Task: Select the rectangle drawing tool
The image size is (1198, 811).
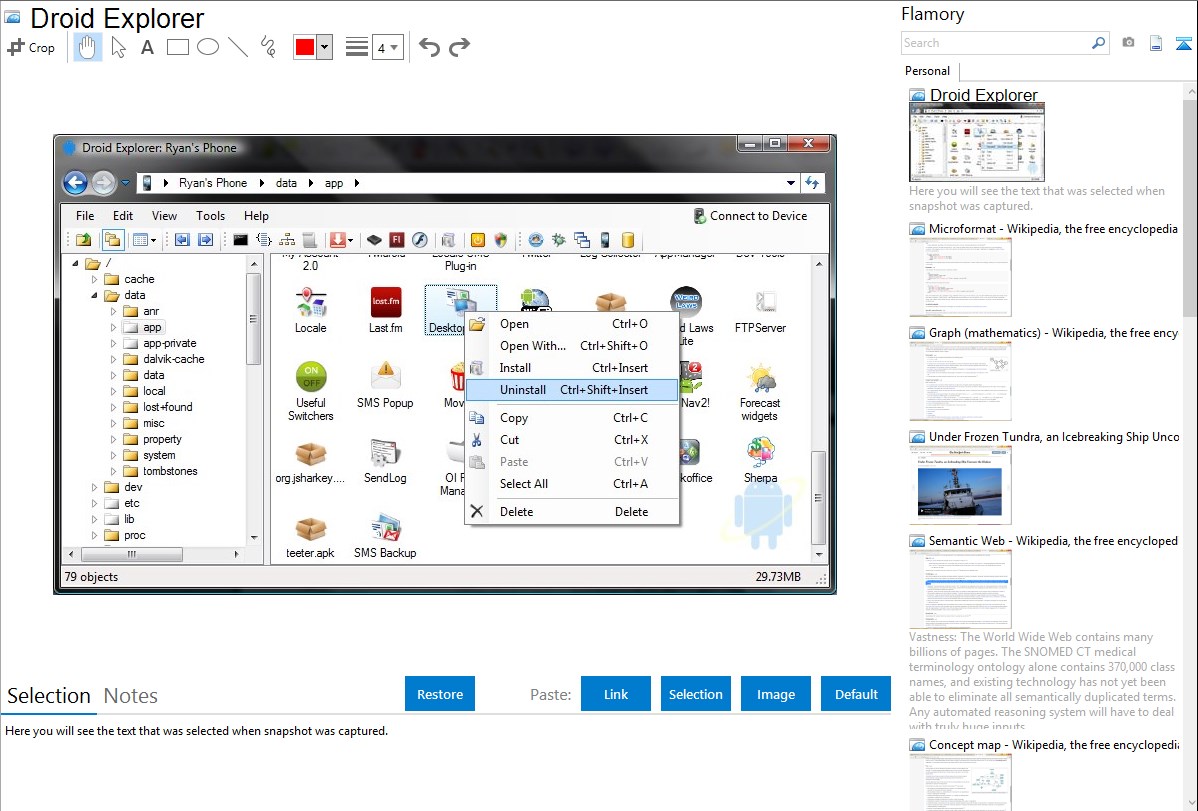Action: click(x=177, y=47)
